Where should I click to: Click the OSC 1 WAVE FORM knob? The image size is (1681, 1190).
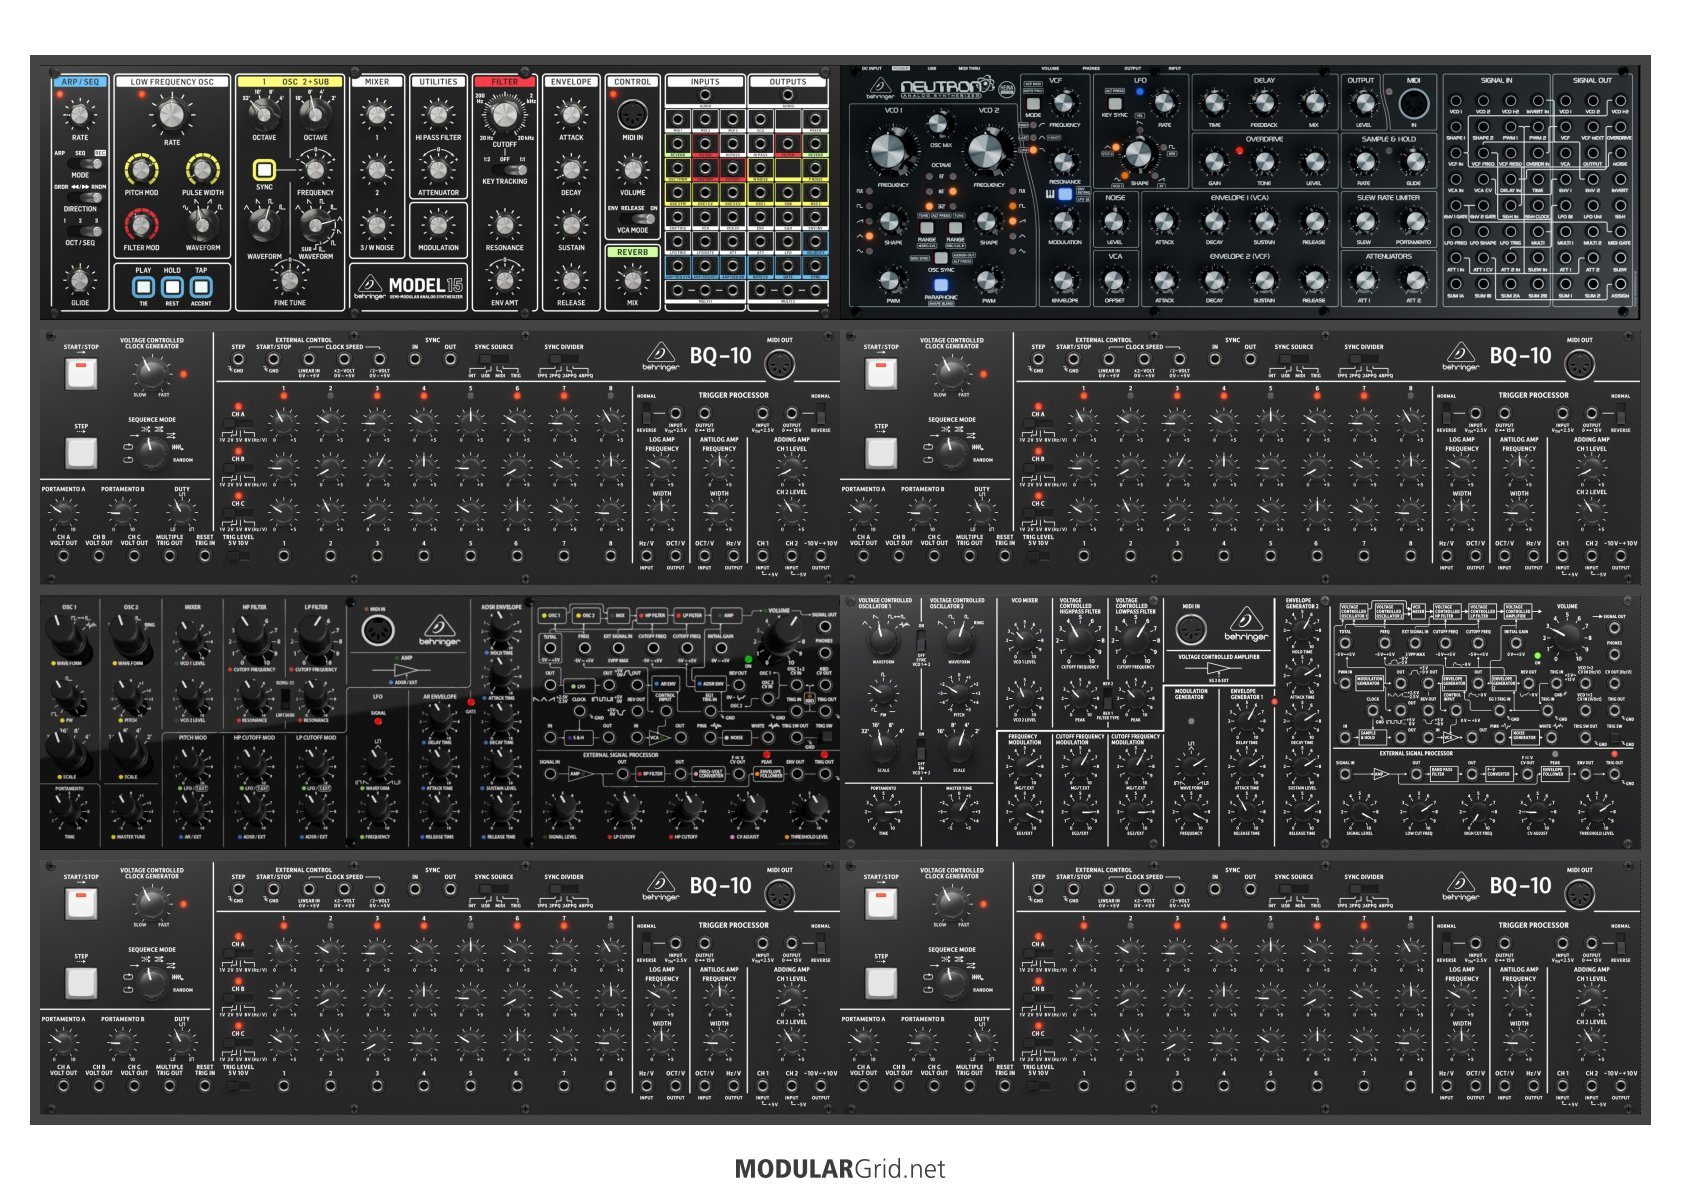click(x=68, y=635)
